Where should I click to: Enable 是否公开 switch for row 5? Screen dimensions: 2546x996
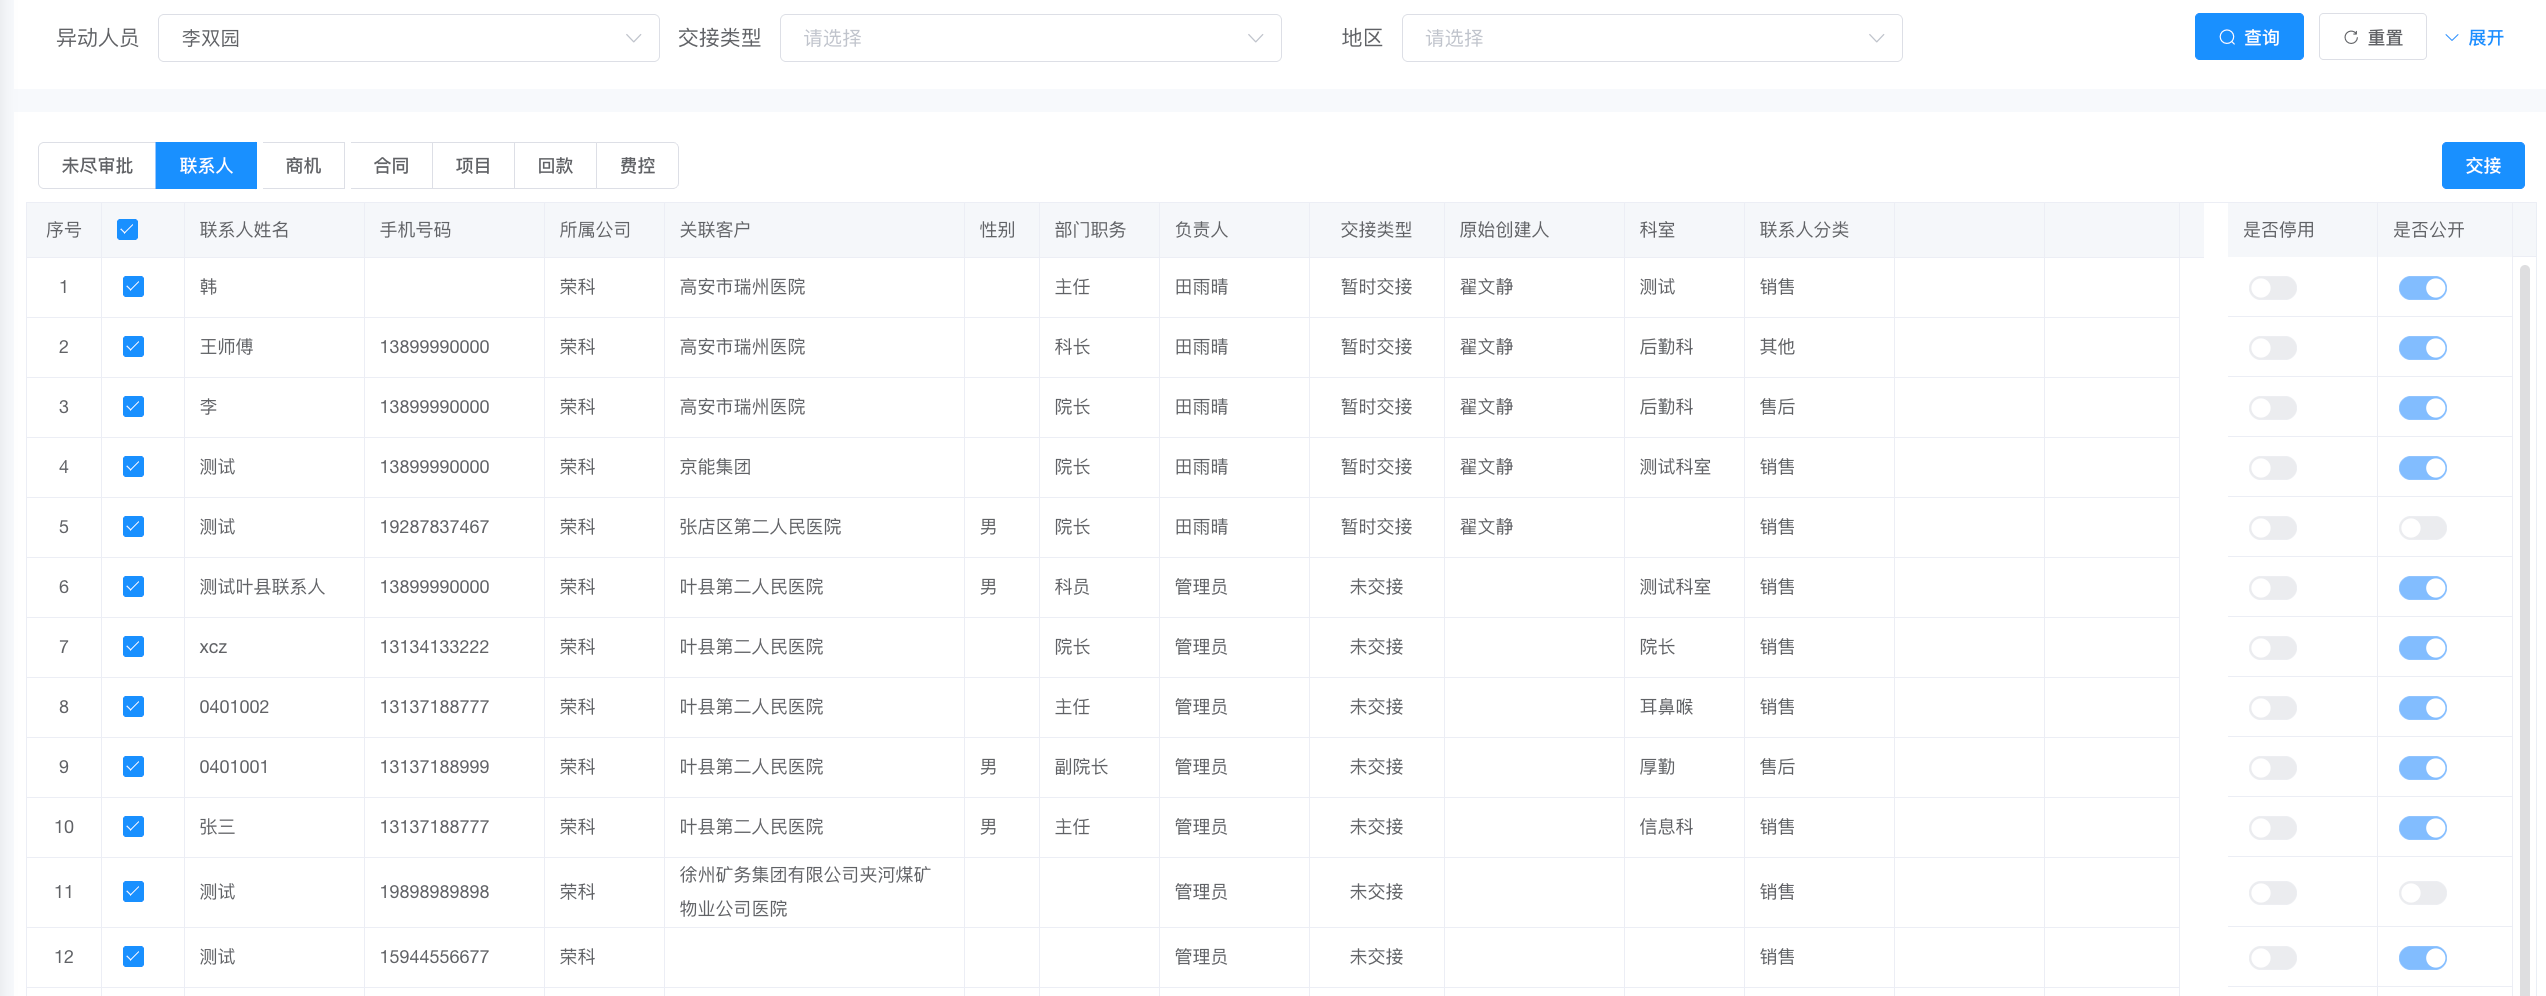tap(2422, 528)
